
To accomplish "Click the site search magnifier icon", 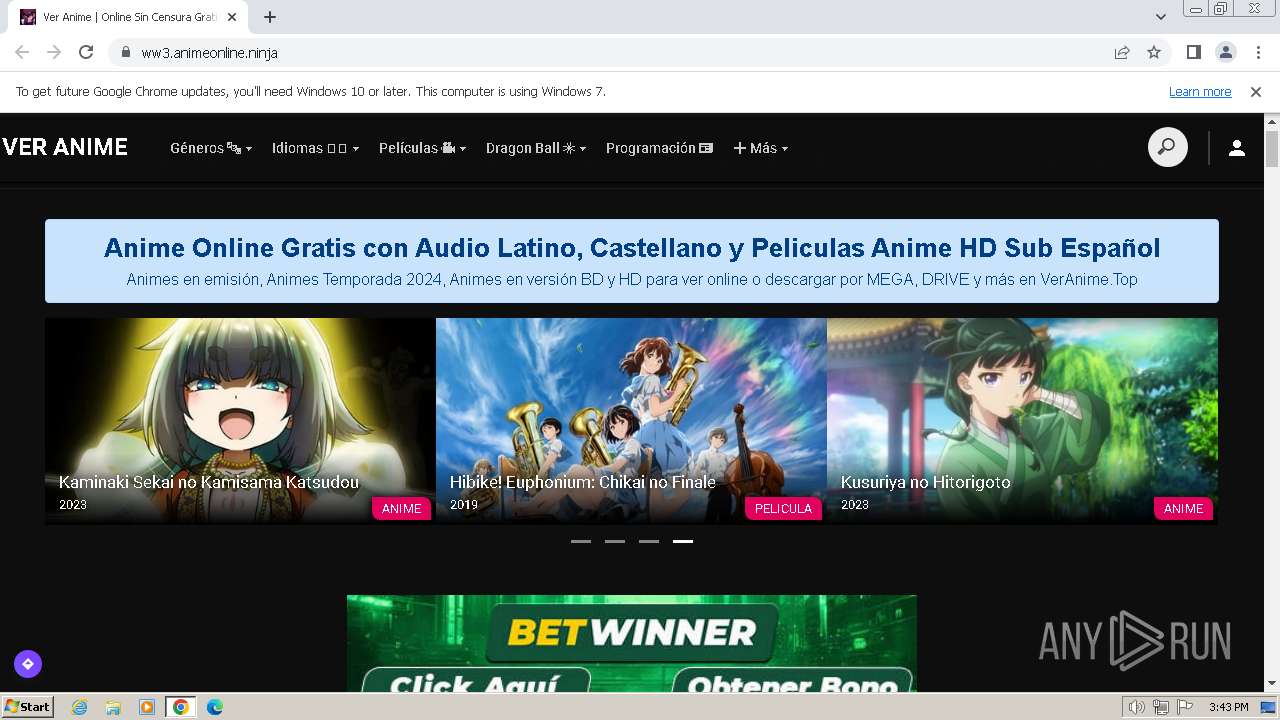I will click(1167, 148).
